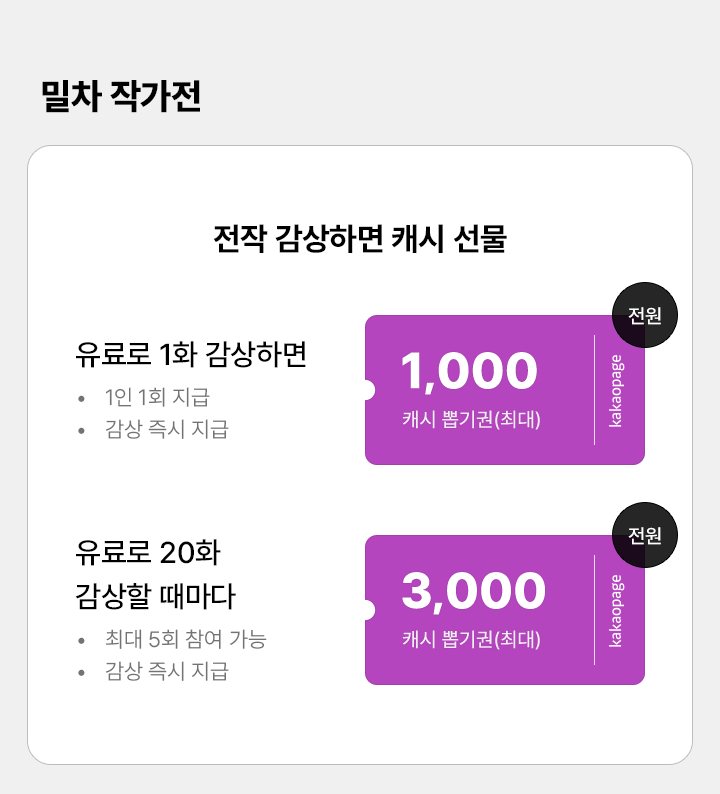
Task: Click the 1인 1회 지급 bullet item
Action: click(x=157, y=397)
